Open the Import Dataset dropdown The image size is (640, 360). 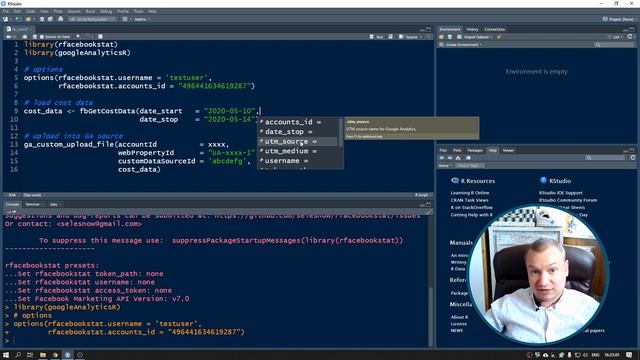[x=475, y=37]
